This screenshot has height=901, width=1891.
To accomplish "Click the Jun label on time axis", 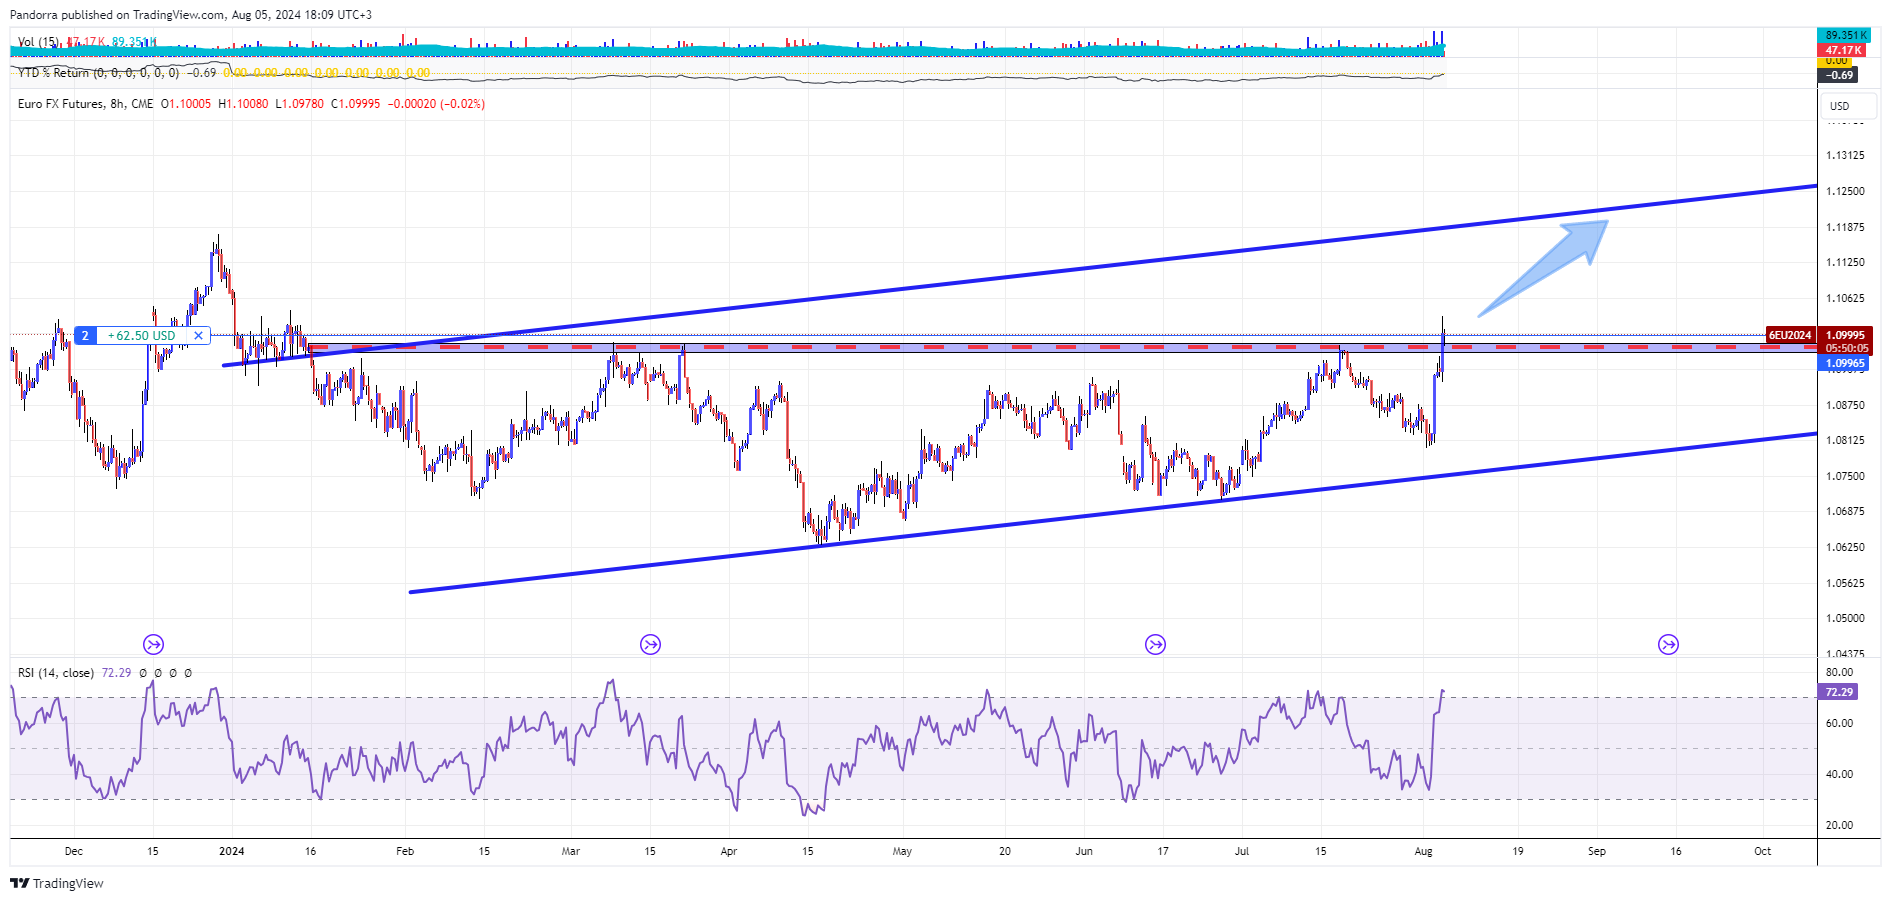I will 1084,852.
